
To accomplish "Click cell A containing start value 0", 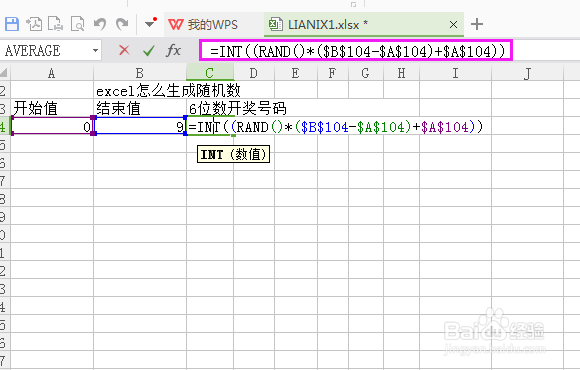I will coord(52,127).
